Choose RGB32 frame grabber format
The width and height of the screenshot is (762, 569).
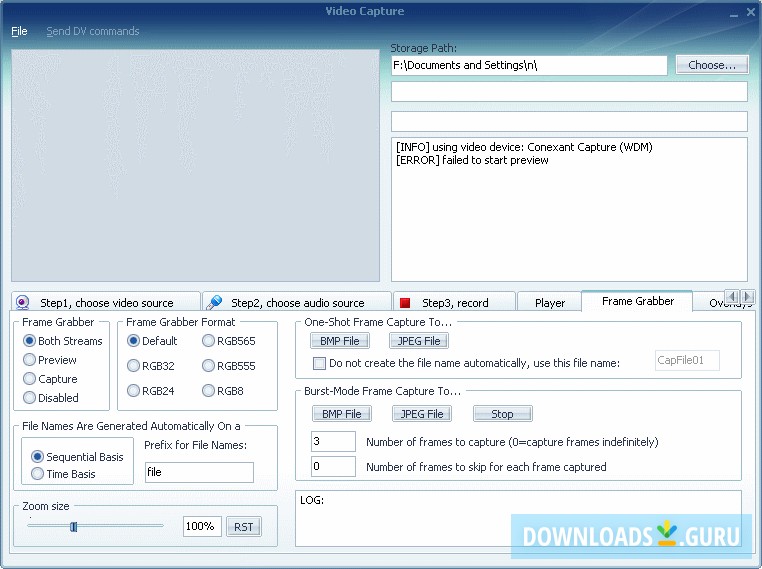[x=150, y=366]
